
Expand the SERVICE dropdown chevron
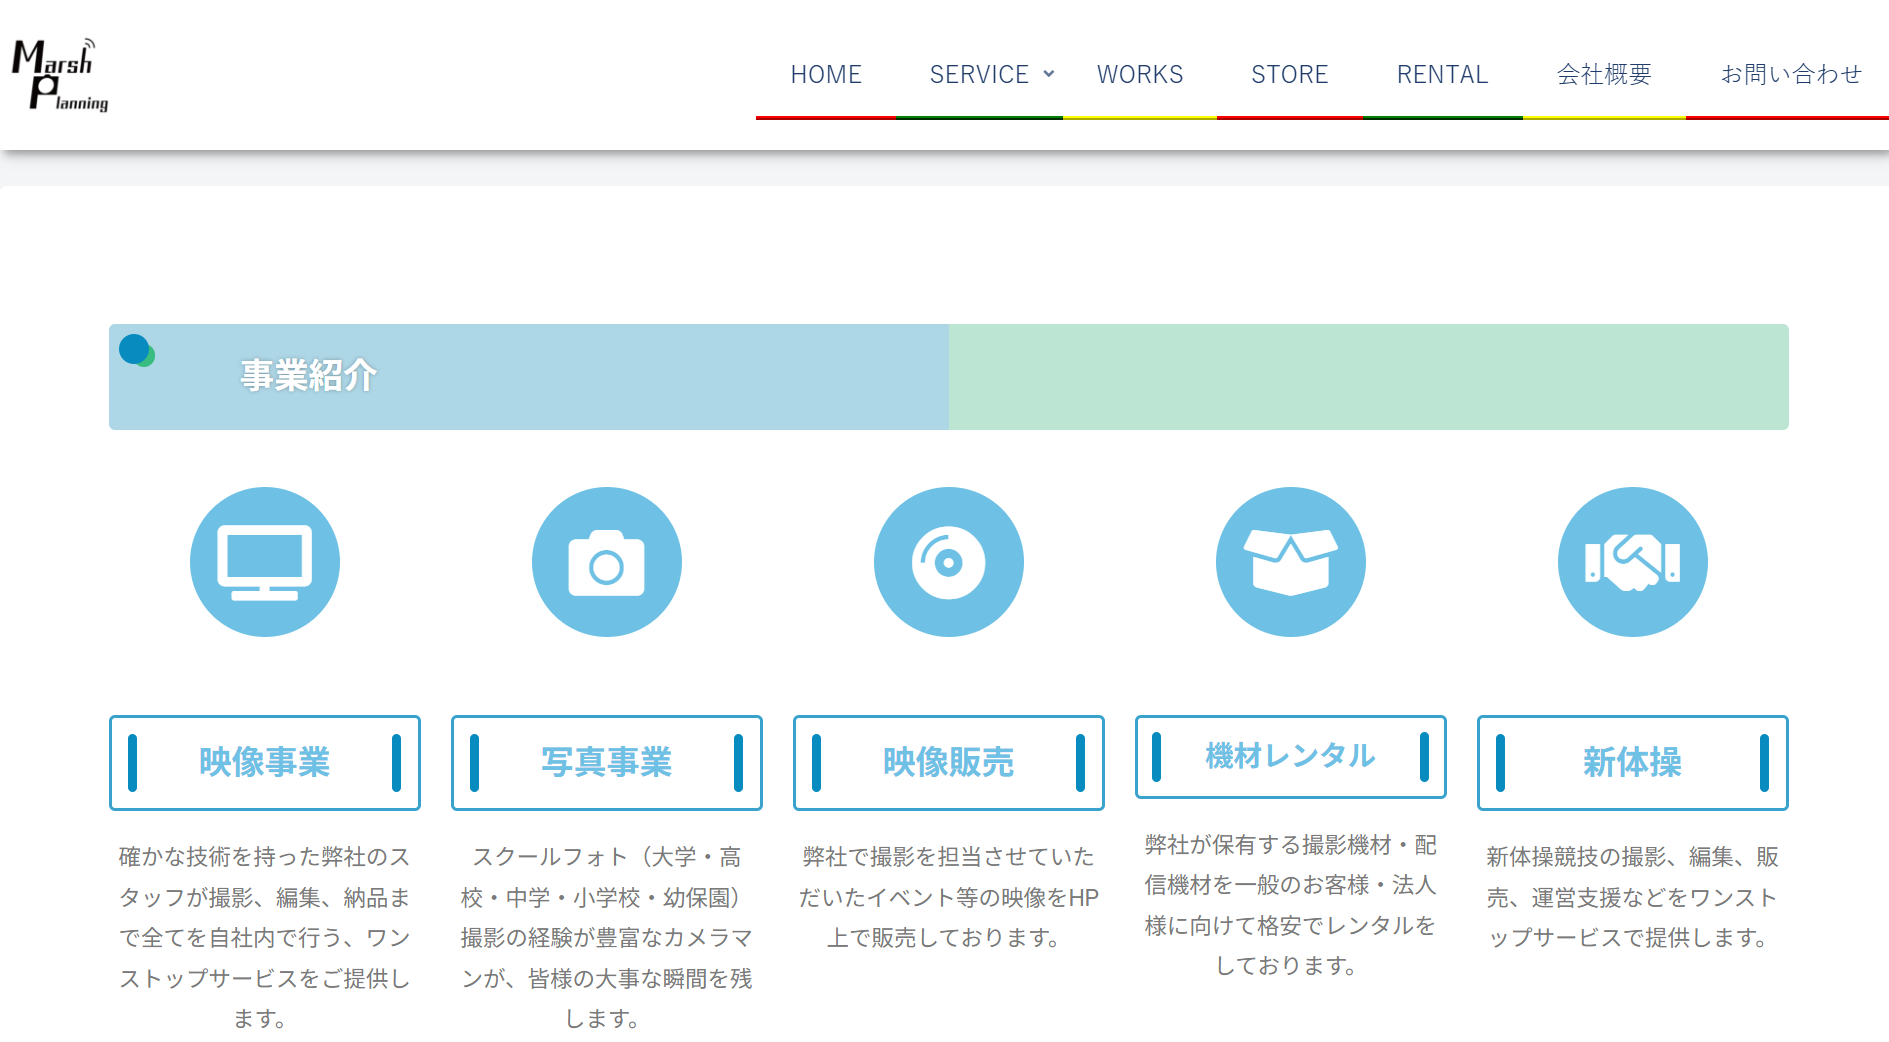tap(1049, 74)
